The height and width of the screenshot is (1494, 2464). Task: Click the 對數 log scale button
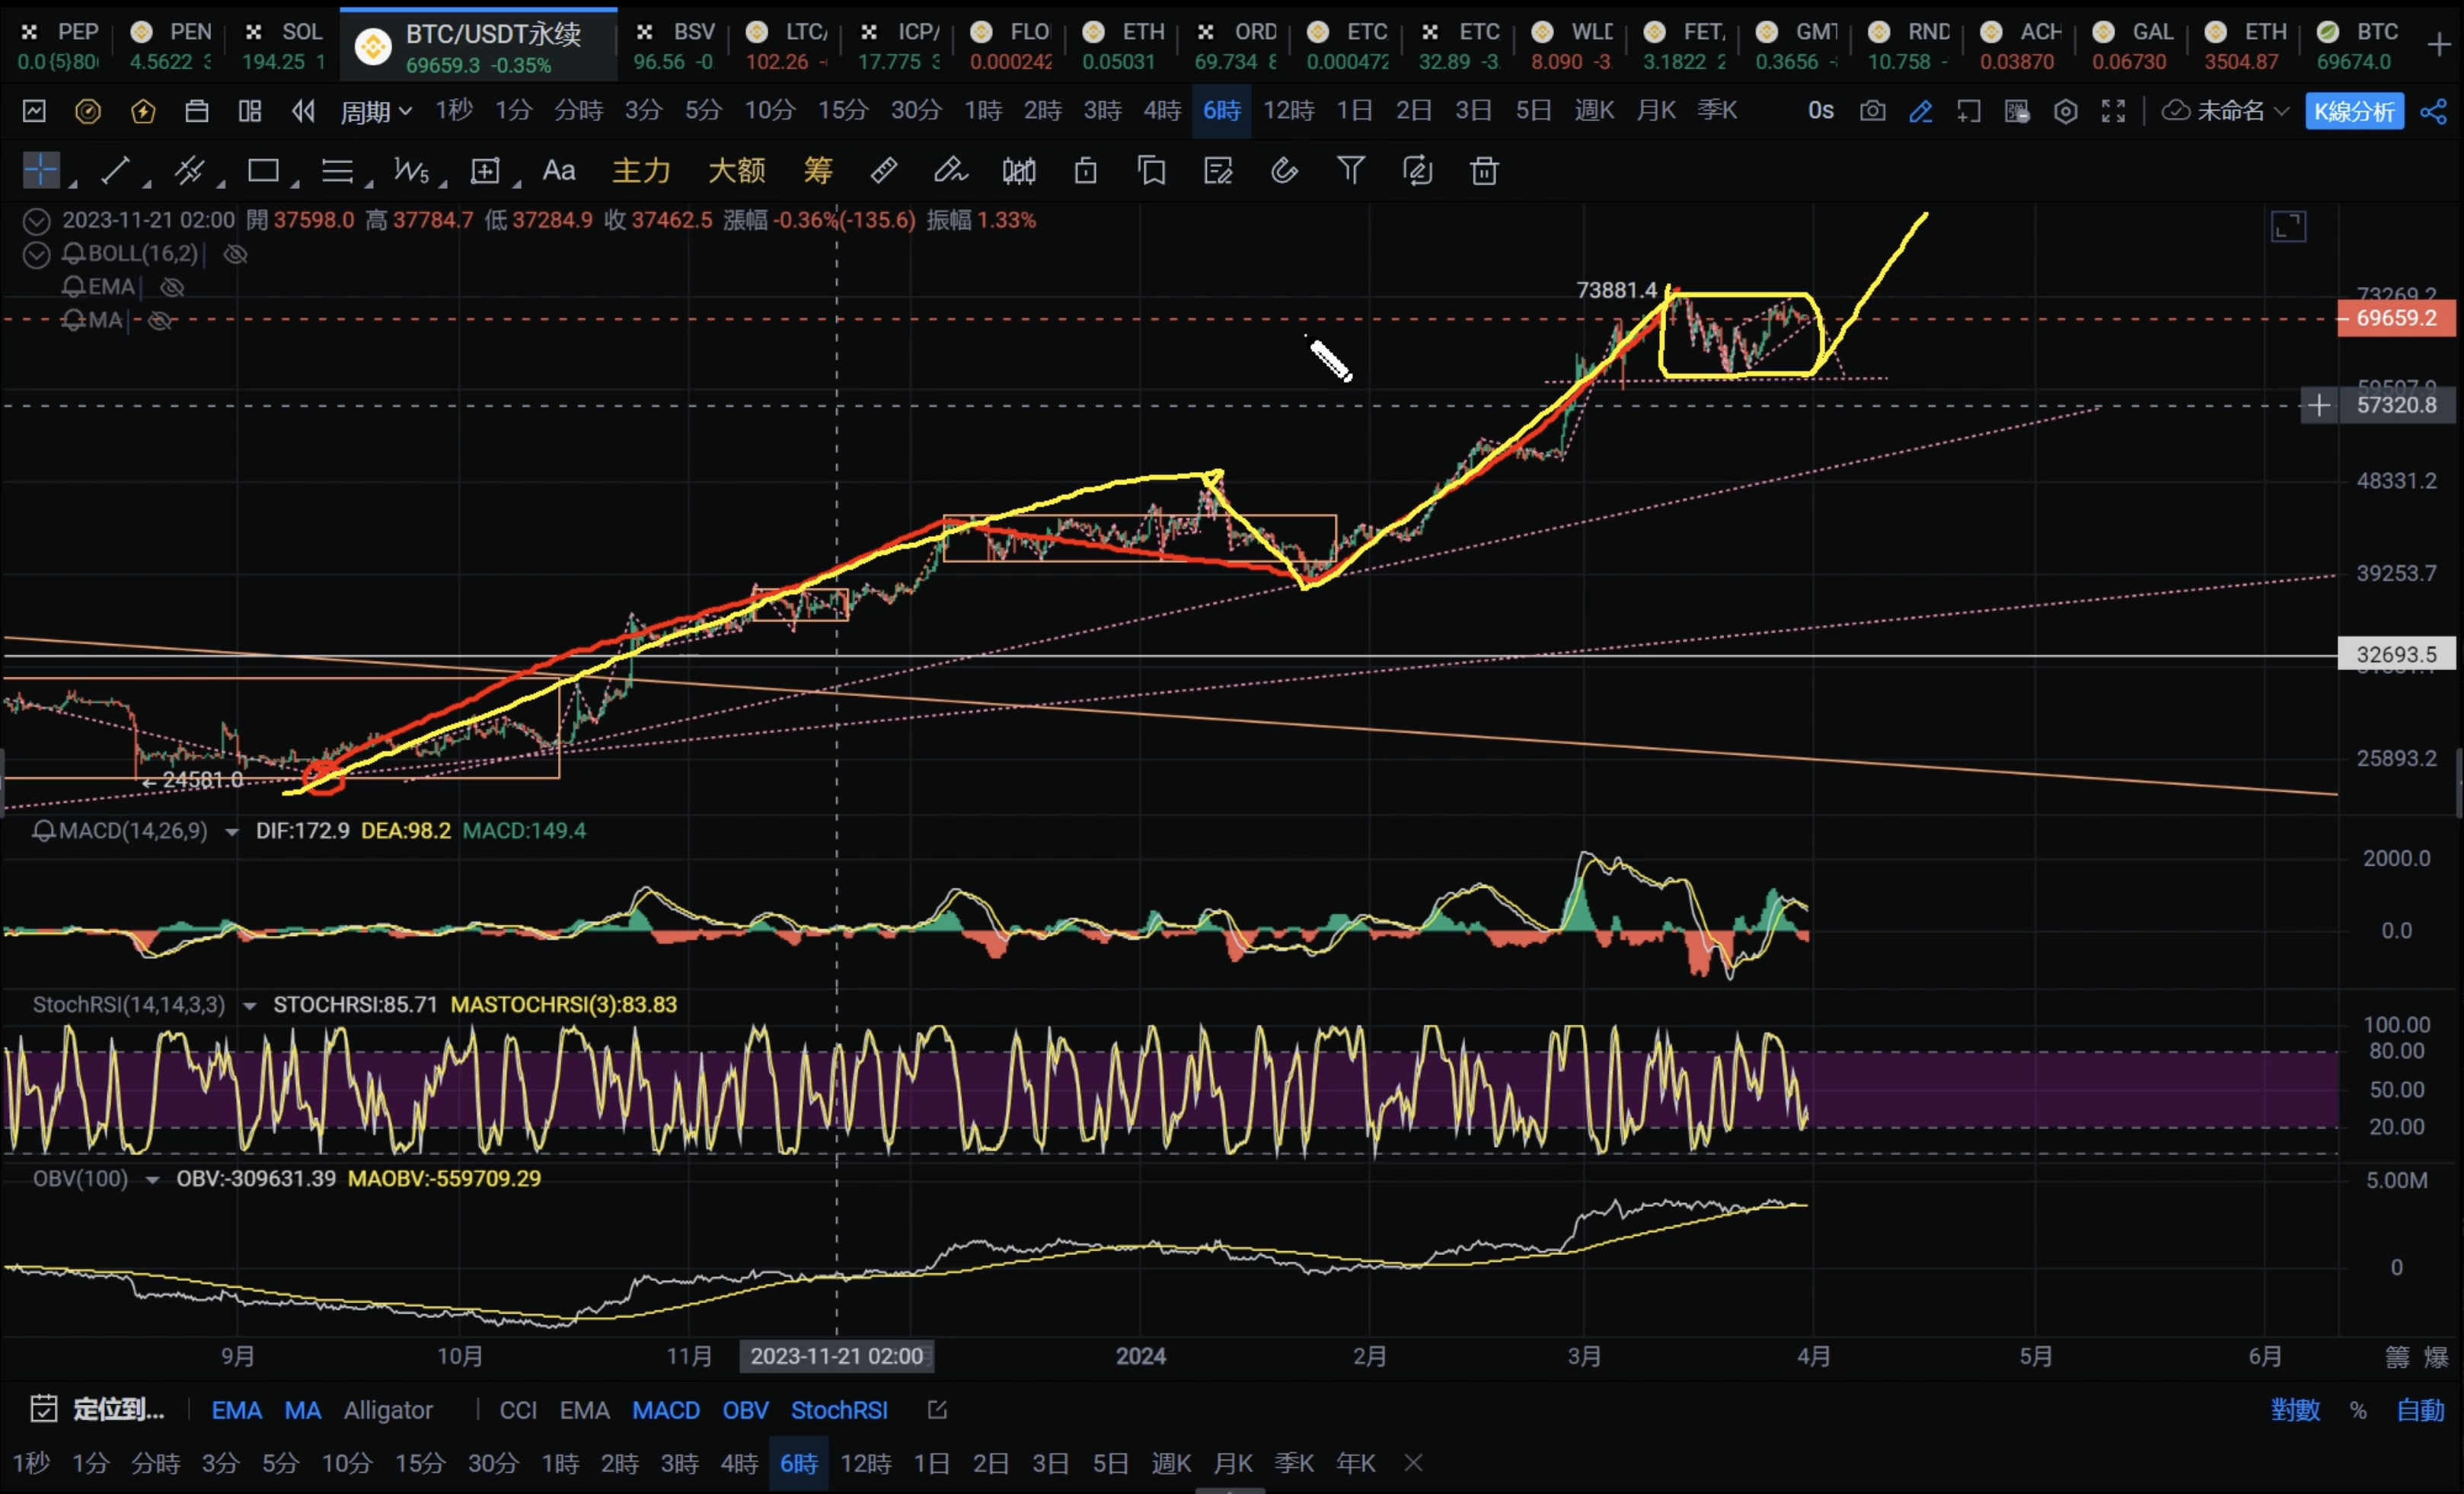(x=2294, y=1410)
